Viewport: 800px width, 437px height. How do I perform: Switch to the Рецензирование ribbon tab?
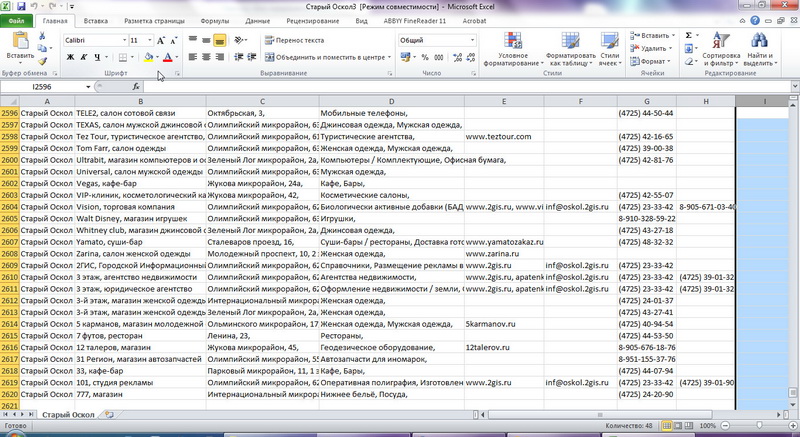point(312,21)
